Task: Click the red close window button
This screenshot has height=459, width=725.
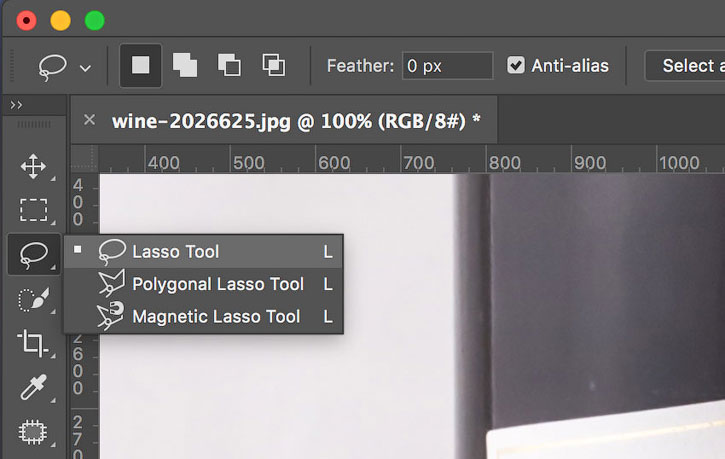Action: (x=26, y=21)
